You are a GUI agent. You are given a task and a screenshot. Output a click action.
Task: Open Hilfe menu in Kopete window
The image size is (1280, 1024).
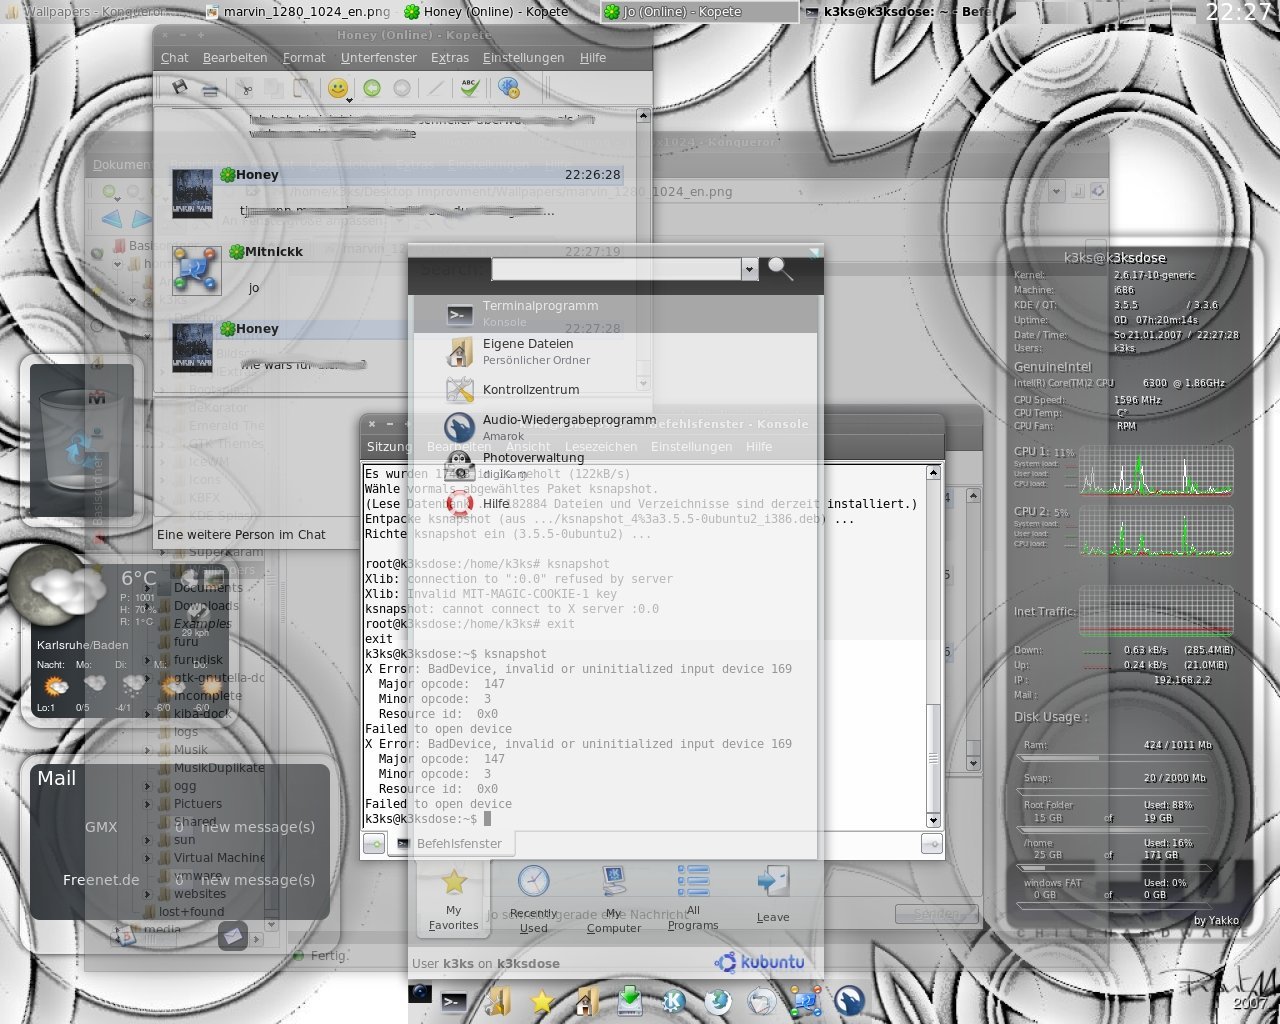(x=593, y=58)
